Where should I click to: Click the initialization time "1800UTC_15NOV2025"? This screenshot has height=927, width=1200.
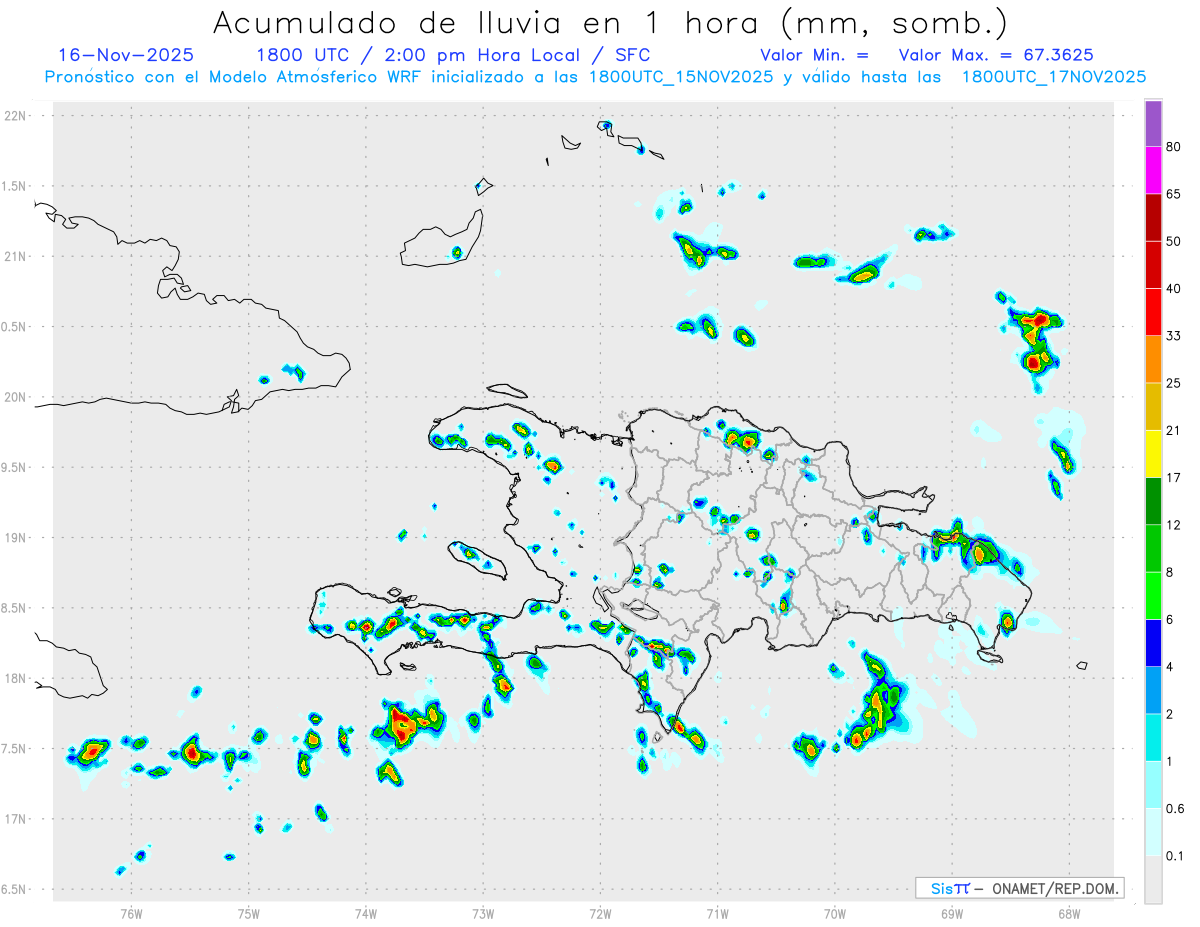[x=681, y=77]
